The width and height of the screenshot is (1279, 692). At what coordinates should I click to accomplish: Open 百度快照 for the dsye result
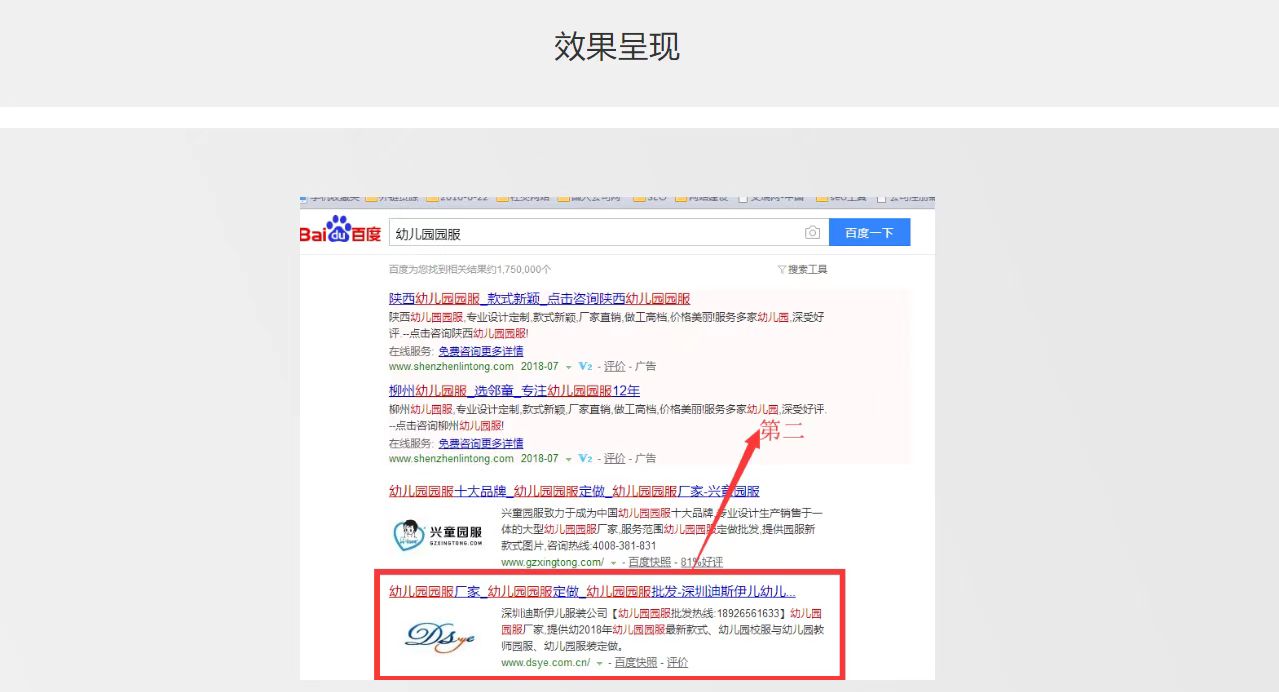636,662
